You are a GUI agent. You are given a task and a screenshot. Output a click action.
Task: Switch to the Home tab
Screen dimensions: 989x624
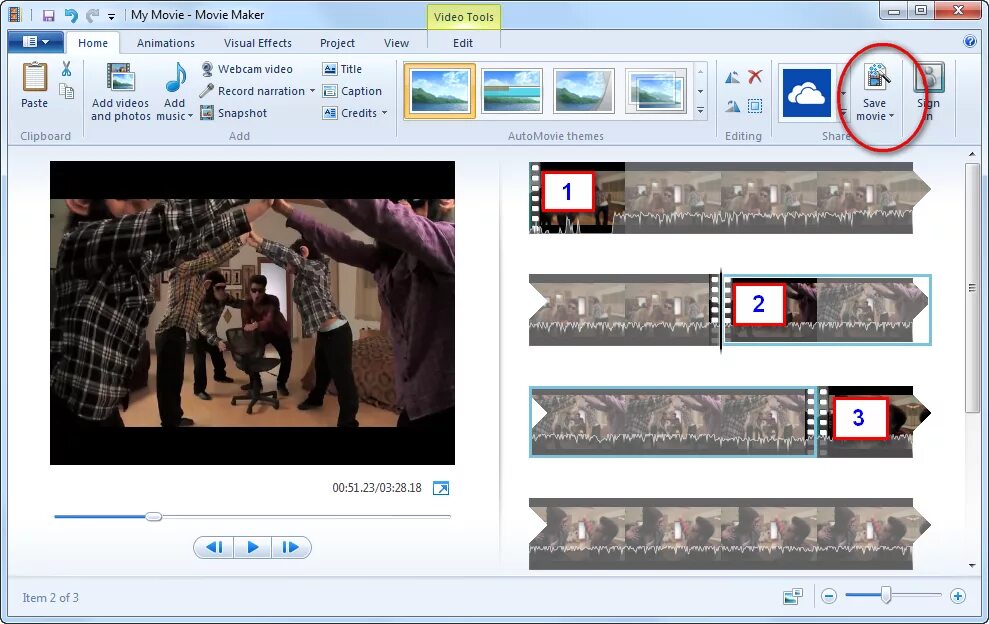pos(93,43)
